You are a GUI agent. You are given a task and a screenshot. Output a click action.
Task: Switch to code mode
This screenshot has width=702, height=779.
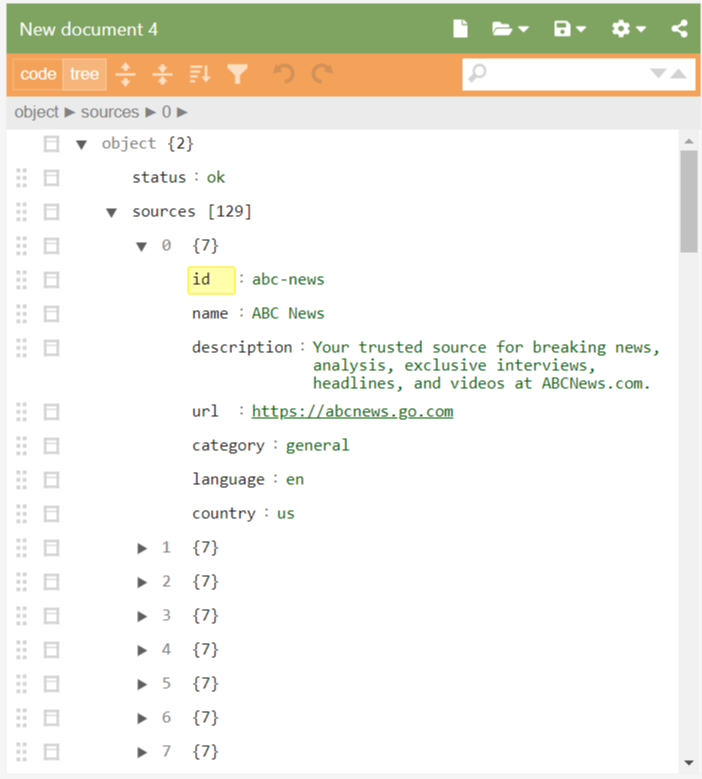(38, 74)
